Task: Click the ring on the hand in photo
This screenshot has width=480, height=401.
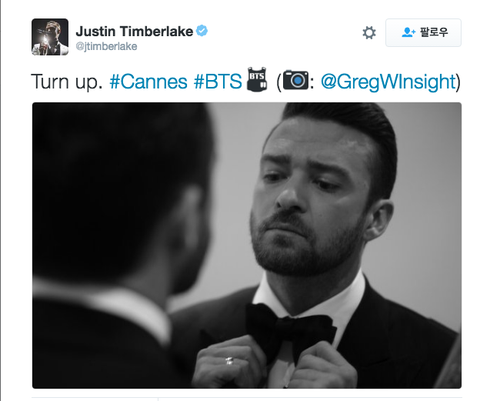Action: coord(229,361)
